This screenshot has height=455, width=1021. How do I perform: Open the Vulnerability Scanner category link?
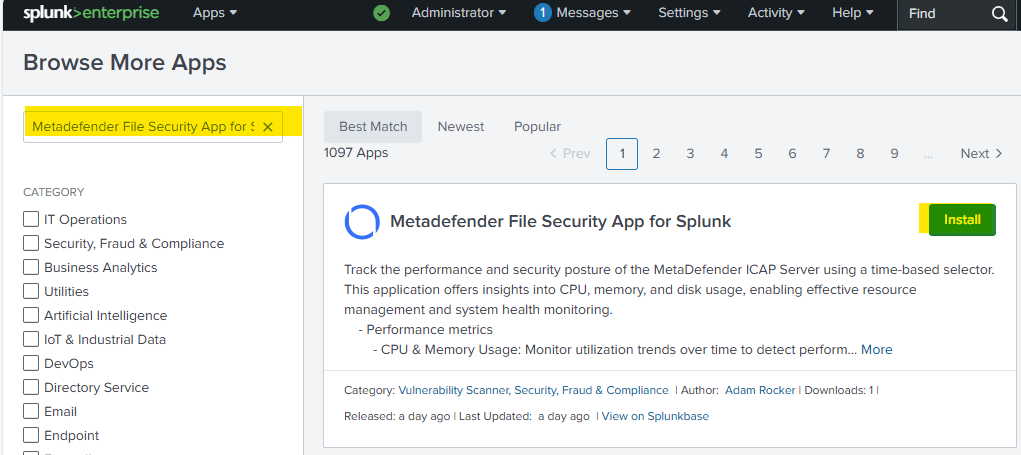click(x=454, y=391)
